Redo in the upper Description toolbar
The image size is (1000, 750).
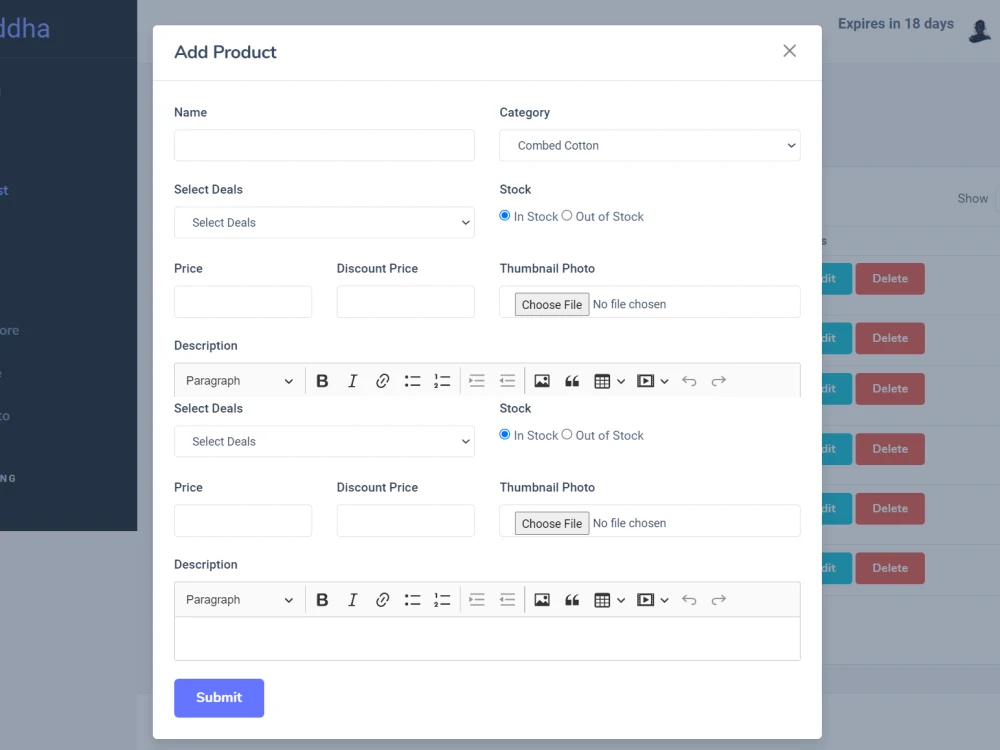click(x=719, y=381)
